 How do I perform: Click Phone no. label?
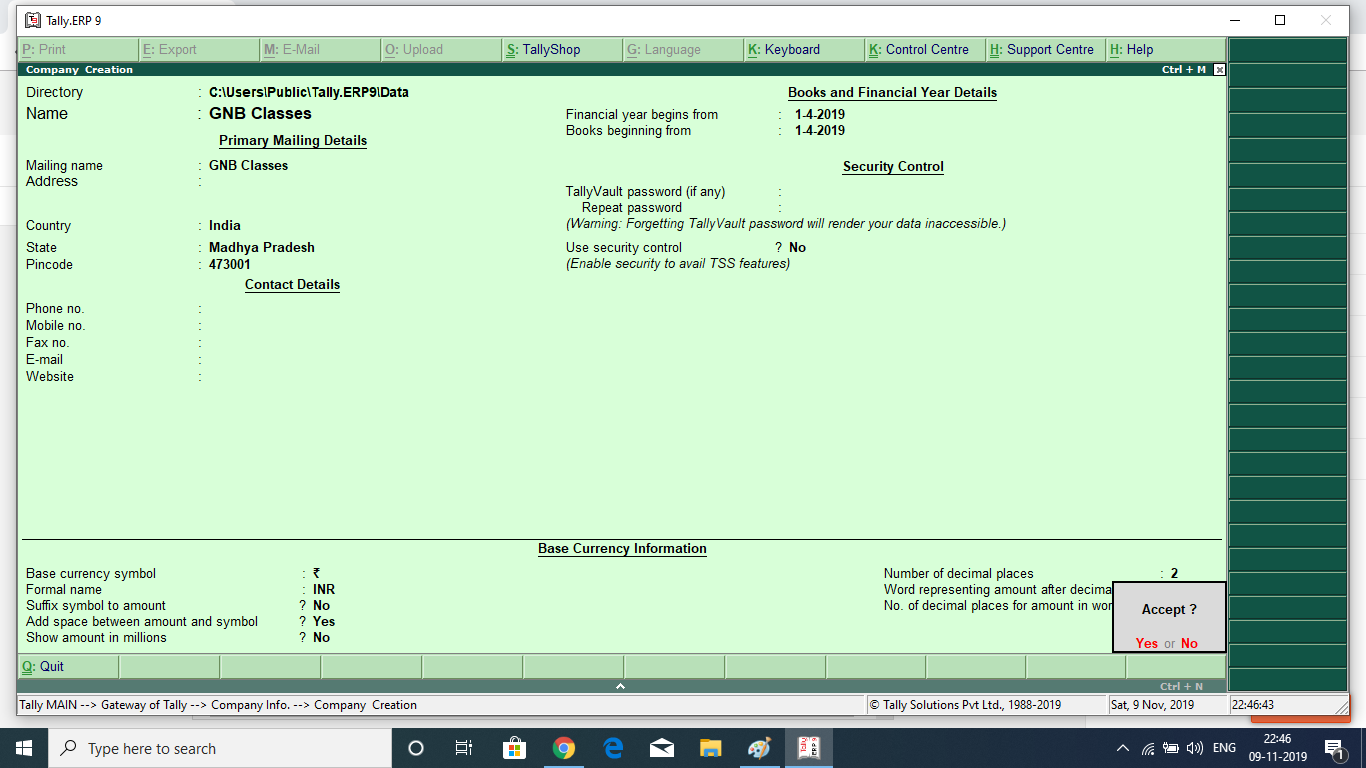(55, 308)
